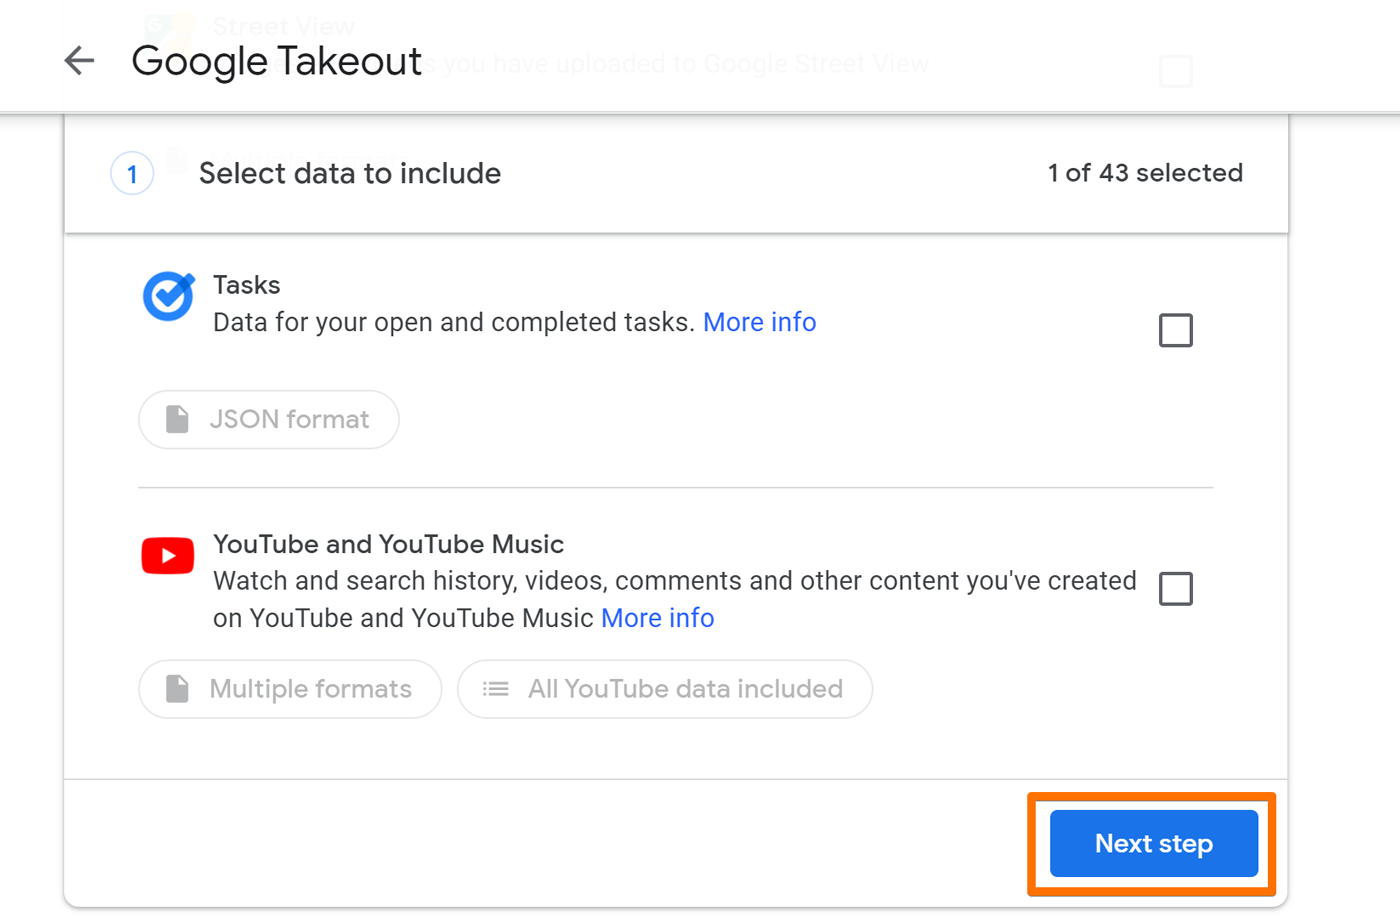Open All YouTube data included options
This screenshot has width=1400, height=920.
tap(664, 689)
